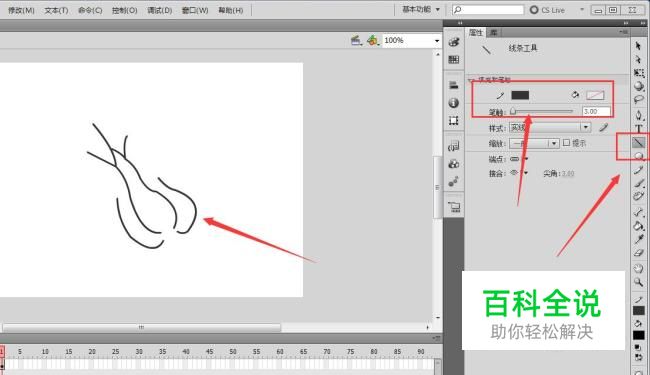650x375 pixels.
Task: Open the Swatches panel grid icon
Action: click(x=454, y=60)
